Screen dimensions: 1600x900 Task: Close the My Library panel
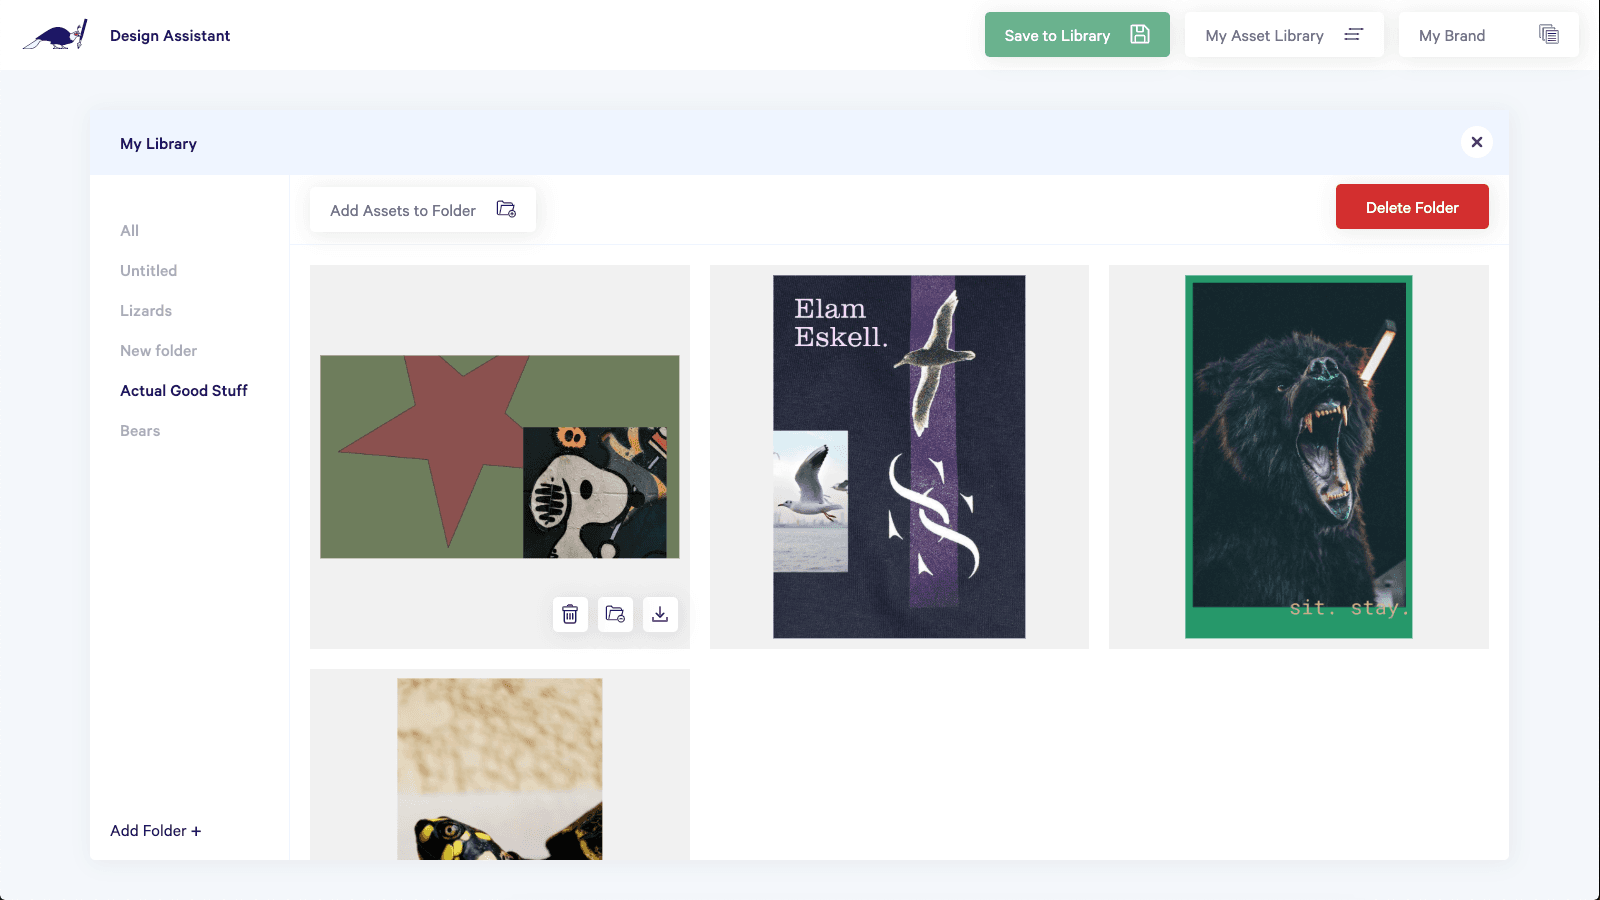pos(1477,142)
